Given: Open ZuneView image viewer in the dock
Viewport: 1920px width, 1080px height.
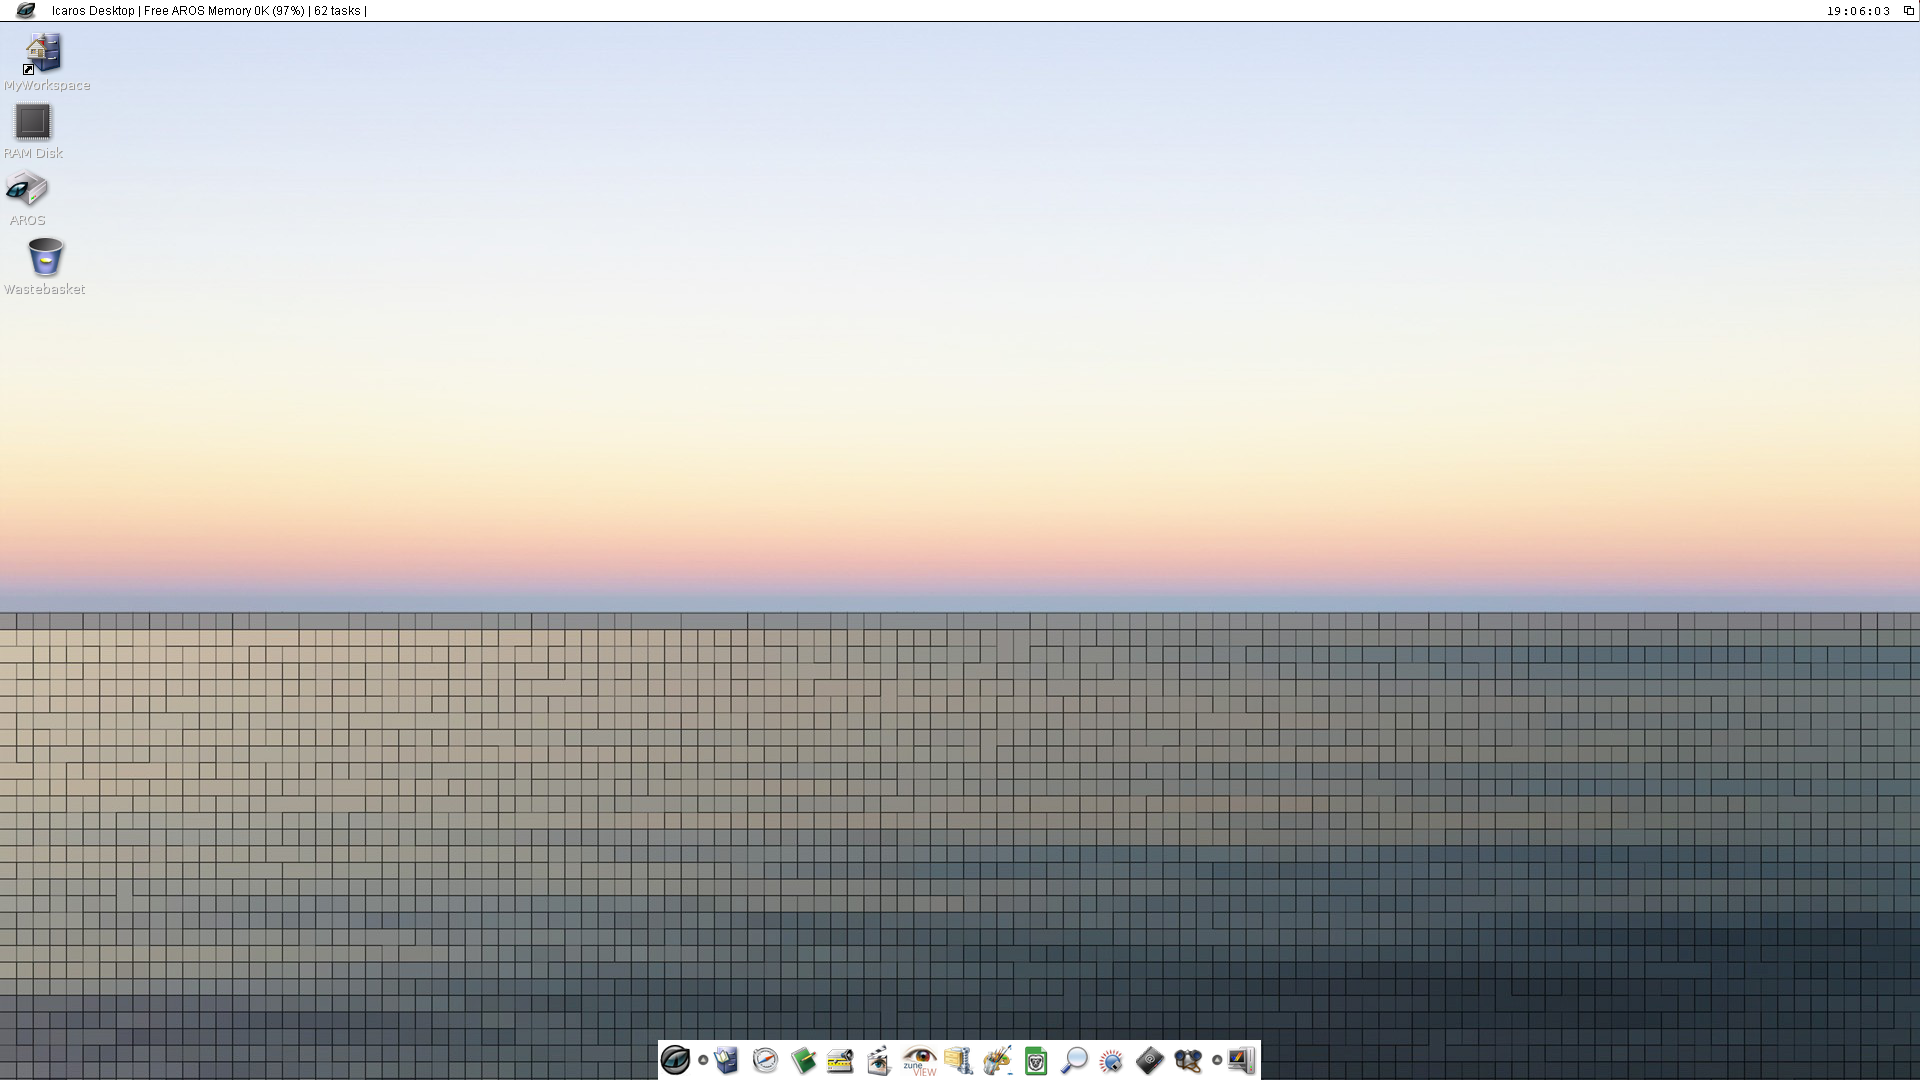Looking at the screenshot, I should pyautogui.click(x=920, y=1061).
